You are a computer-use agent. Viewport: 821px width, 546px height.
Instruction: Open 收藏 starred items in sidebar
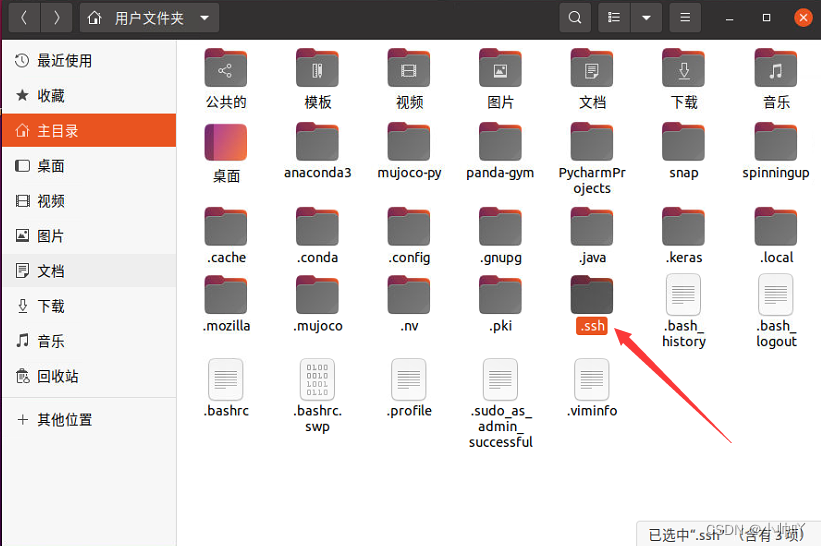89,96
